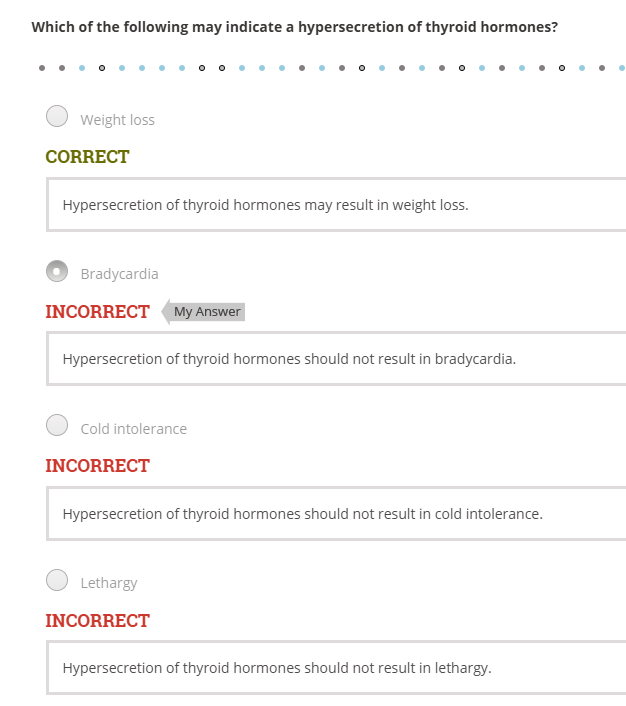Click the green CORRECT heading
Image resolution: width=626 pixels, height=706 pixels.
click(87, 157)
